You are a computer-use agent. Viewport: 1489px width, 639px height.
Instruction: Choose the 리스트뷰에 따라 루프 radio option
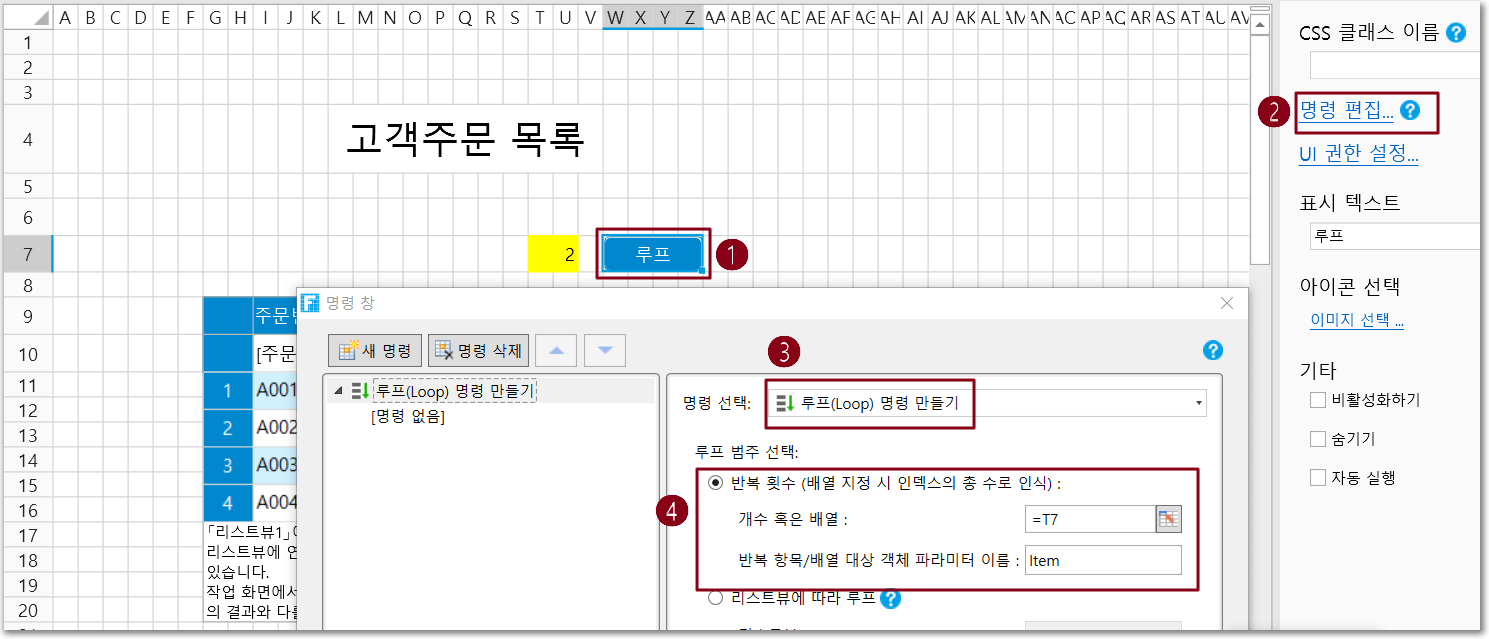point(715,599)
